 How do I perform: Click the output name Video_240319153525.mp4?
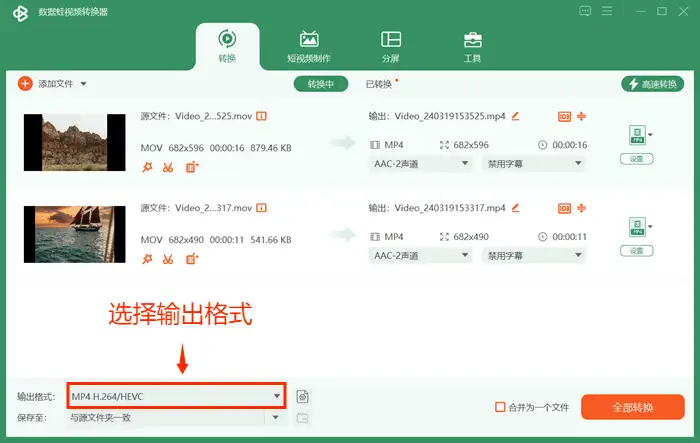point(450,116)
